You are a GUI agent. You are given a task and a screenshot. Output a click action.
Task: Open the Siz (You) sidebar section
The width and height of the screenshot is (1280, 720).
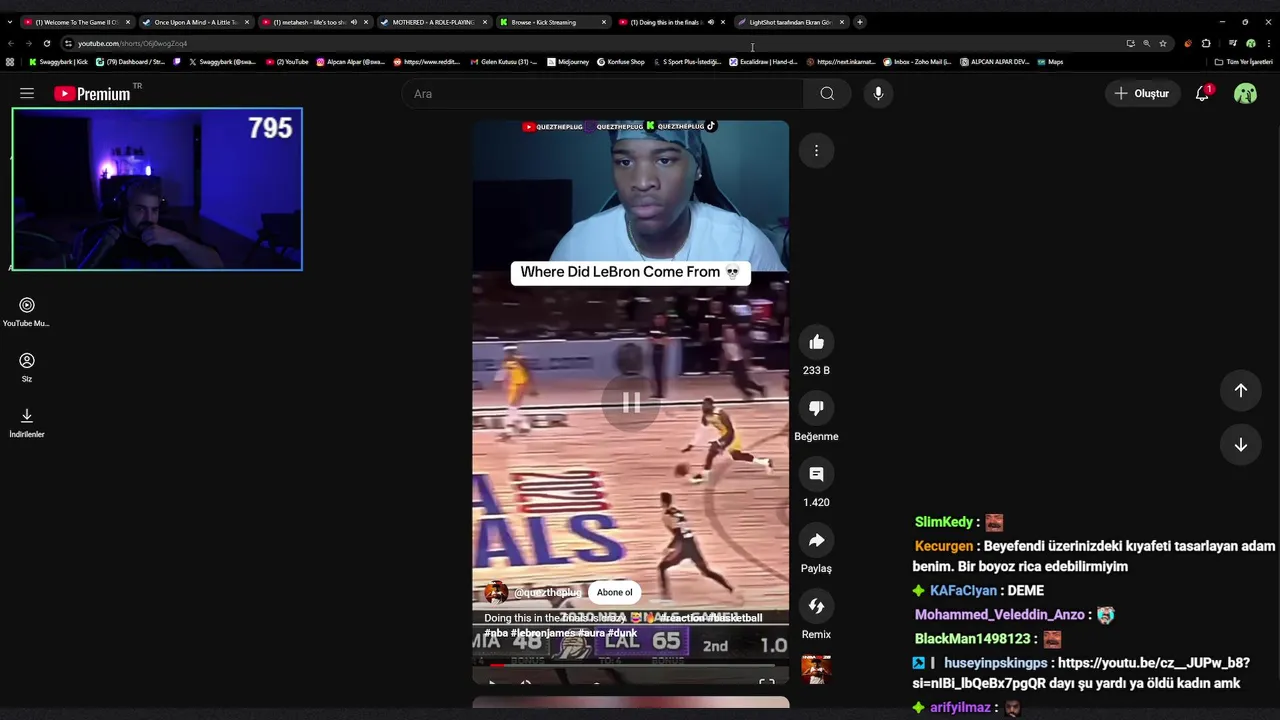point(26,367)
